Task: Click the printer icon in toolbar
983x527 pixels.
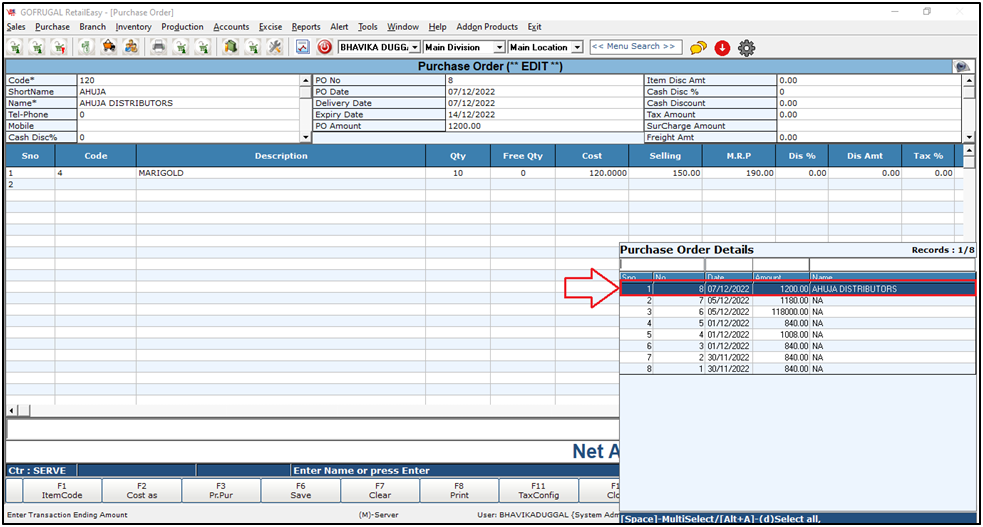Action: pos(158,47)
